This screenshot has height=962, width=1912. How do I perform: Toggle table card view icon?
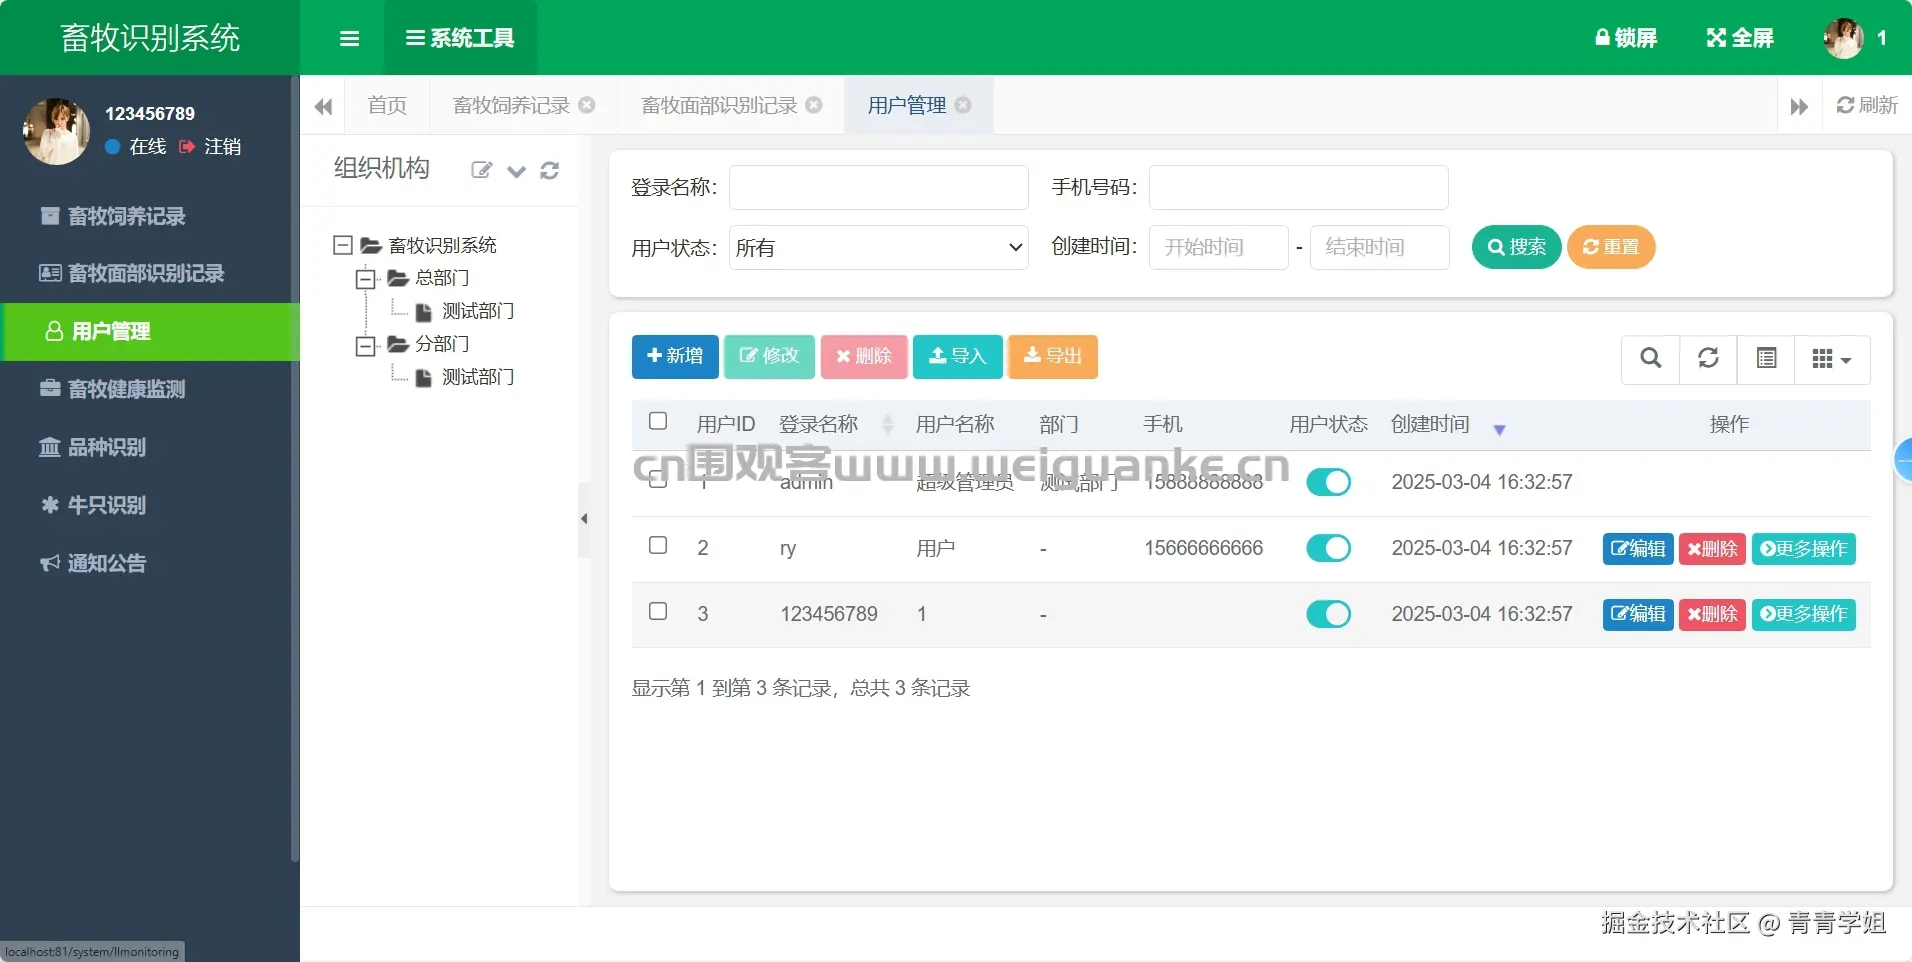pos(1767,359)
